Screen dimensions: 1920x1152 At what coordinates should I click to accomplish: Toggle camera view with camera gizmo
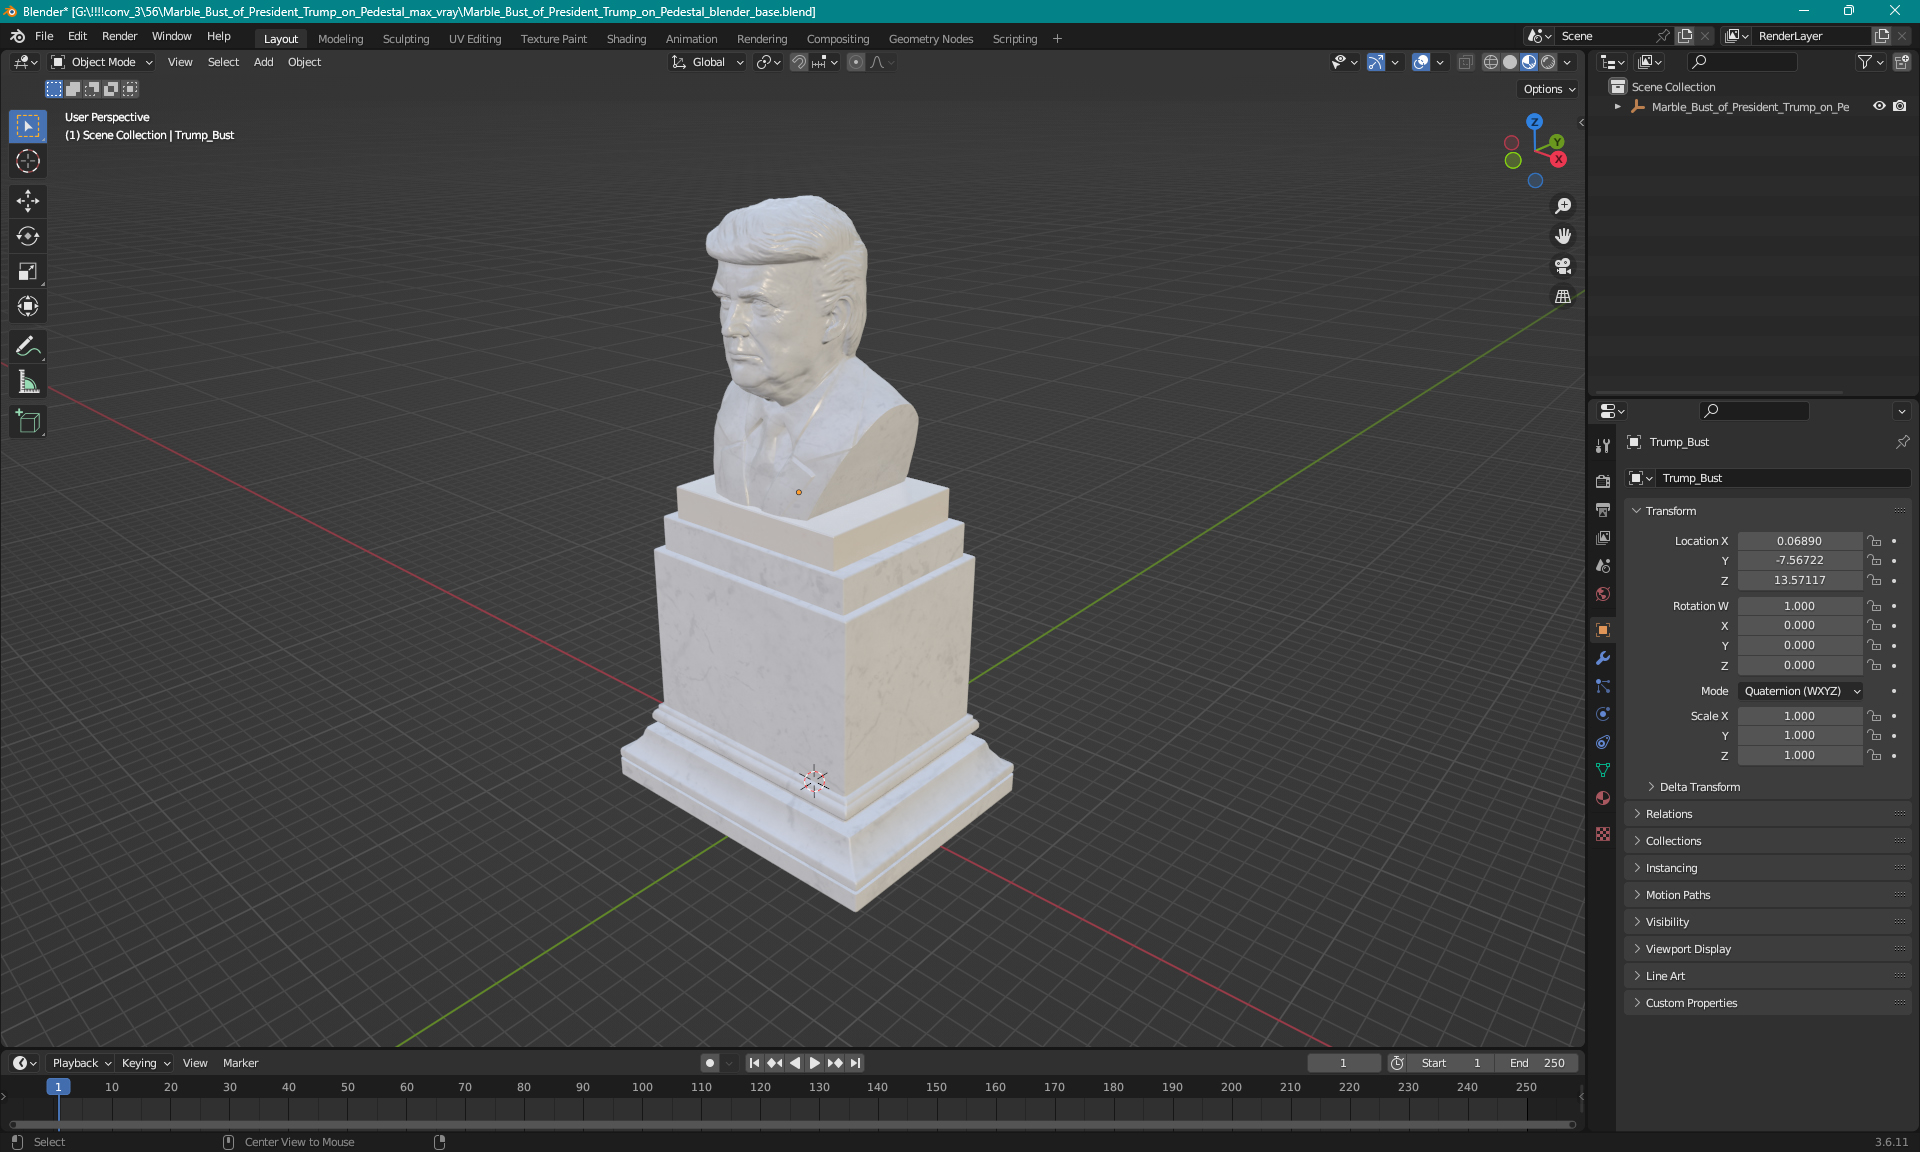pos(1563,266)
